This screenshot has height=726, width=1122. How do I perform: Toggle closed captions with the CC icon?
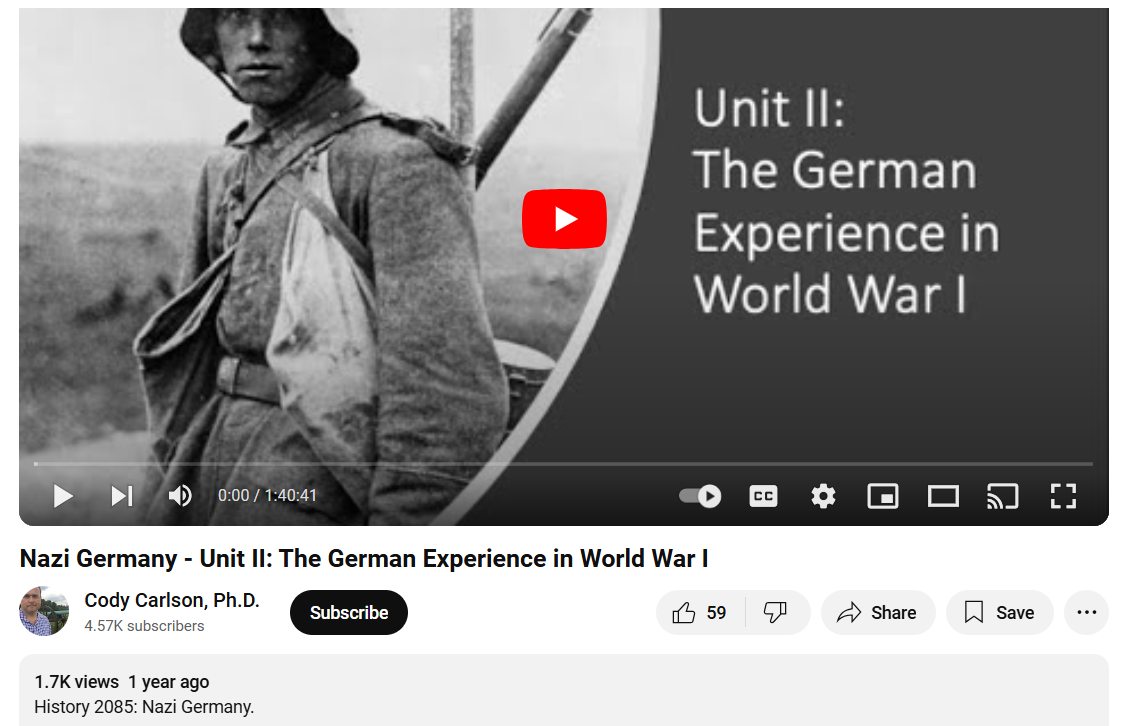(x=763, y=496)
